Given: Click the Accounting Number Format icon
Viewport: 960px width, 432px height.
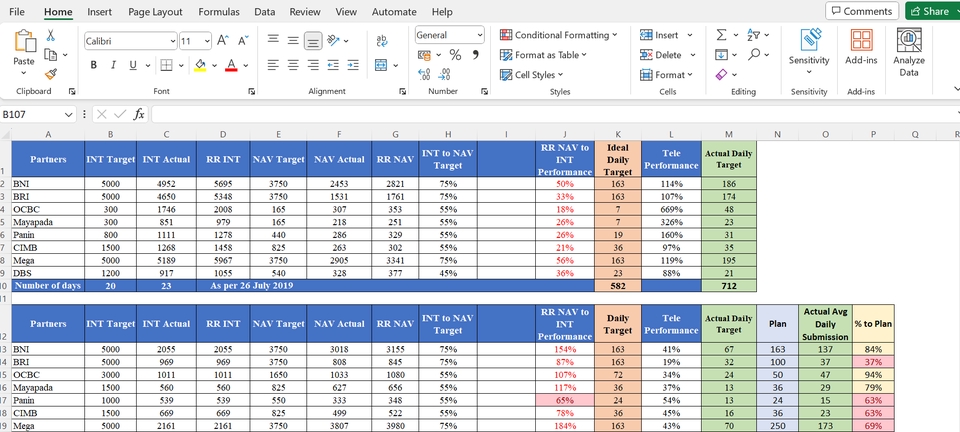Looking at the screenshot, I should (x=424, y=55).
